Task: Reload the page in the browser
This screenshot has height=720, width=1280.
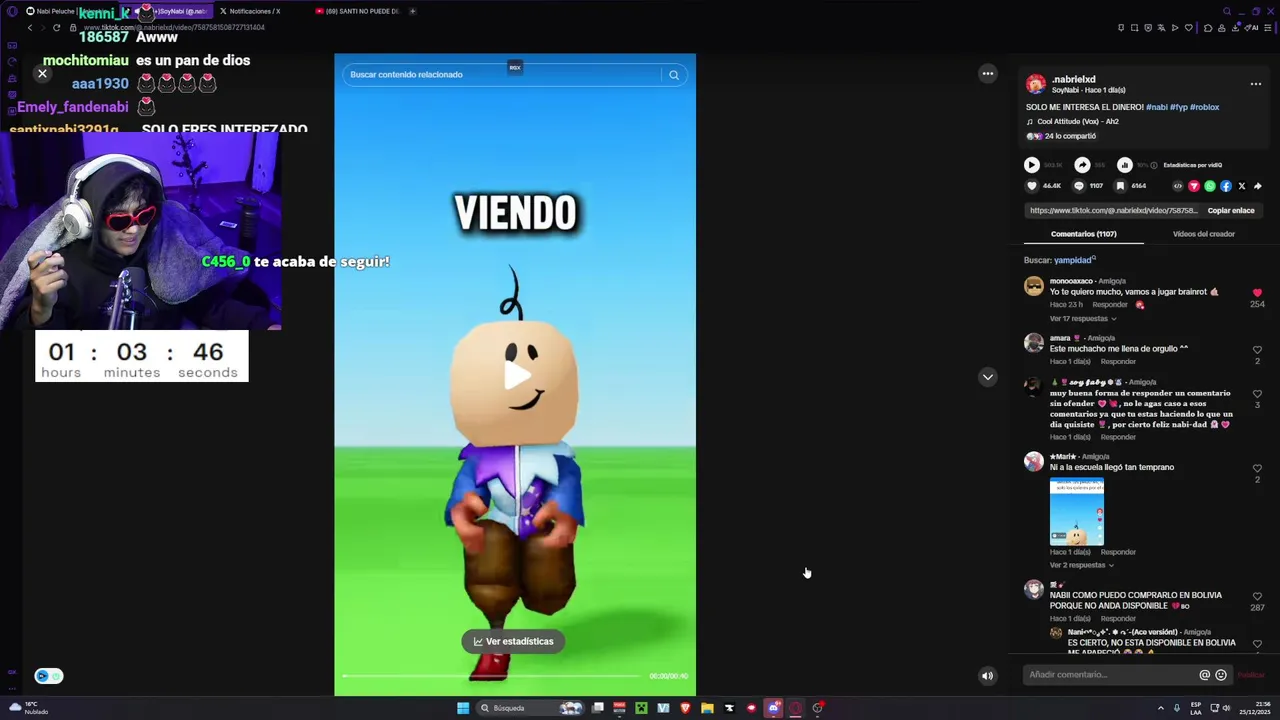Action: point(56,28)
